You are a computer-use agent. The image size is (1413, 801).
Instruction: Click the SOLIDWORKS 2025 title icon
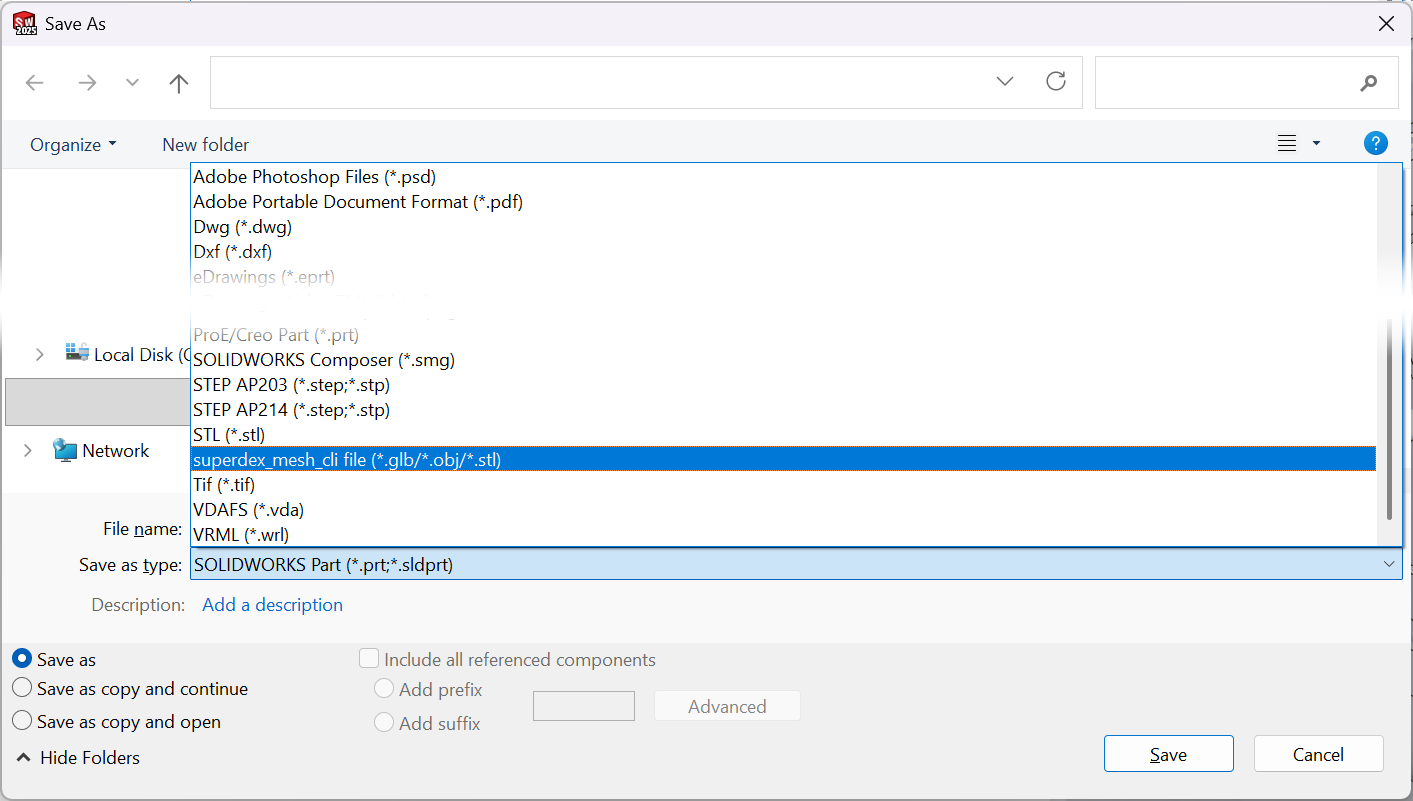[25, 24]
